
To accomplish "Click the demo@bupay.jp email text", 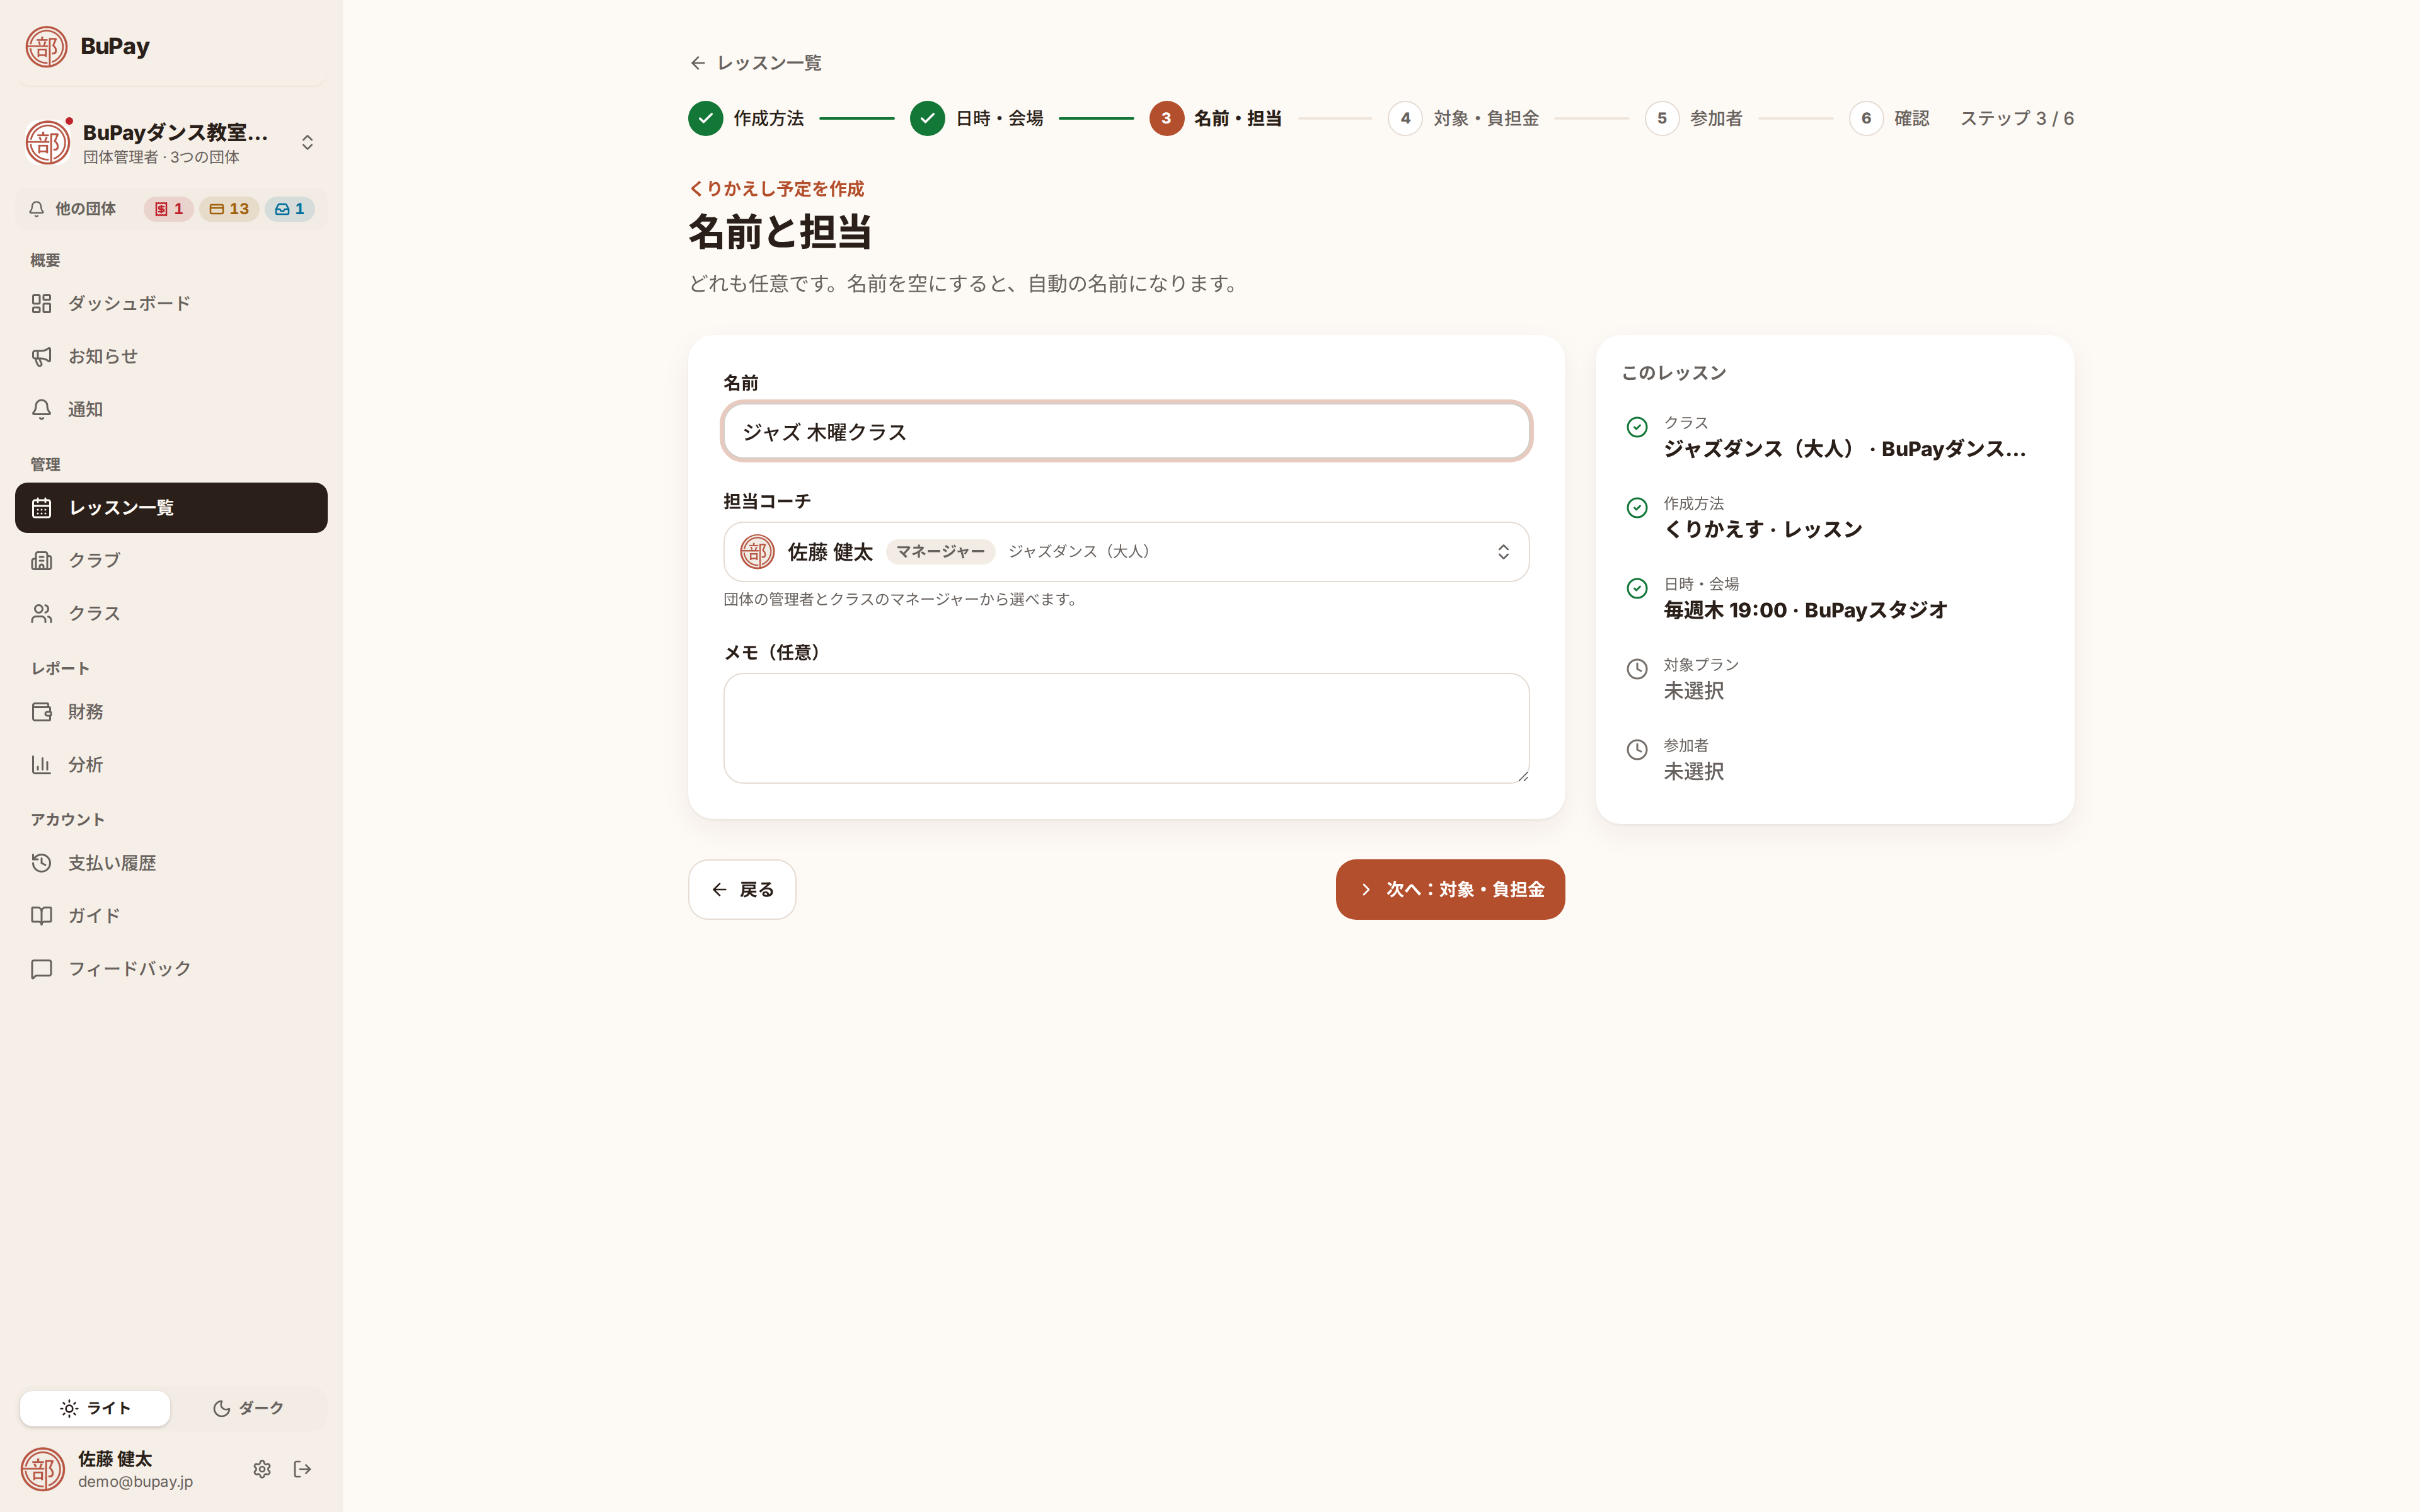I will pos(135,1482).
